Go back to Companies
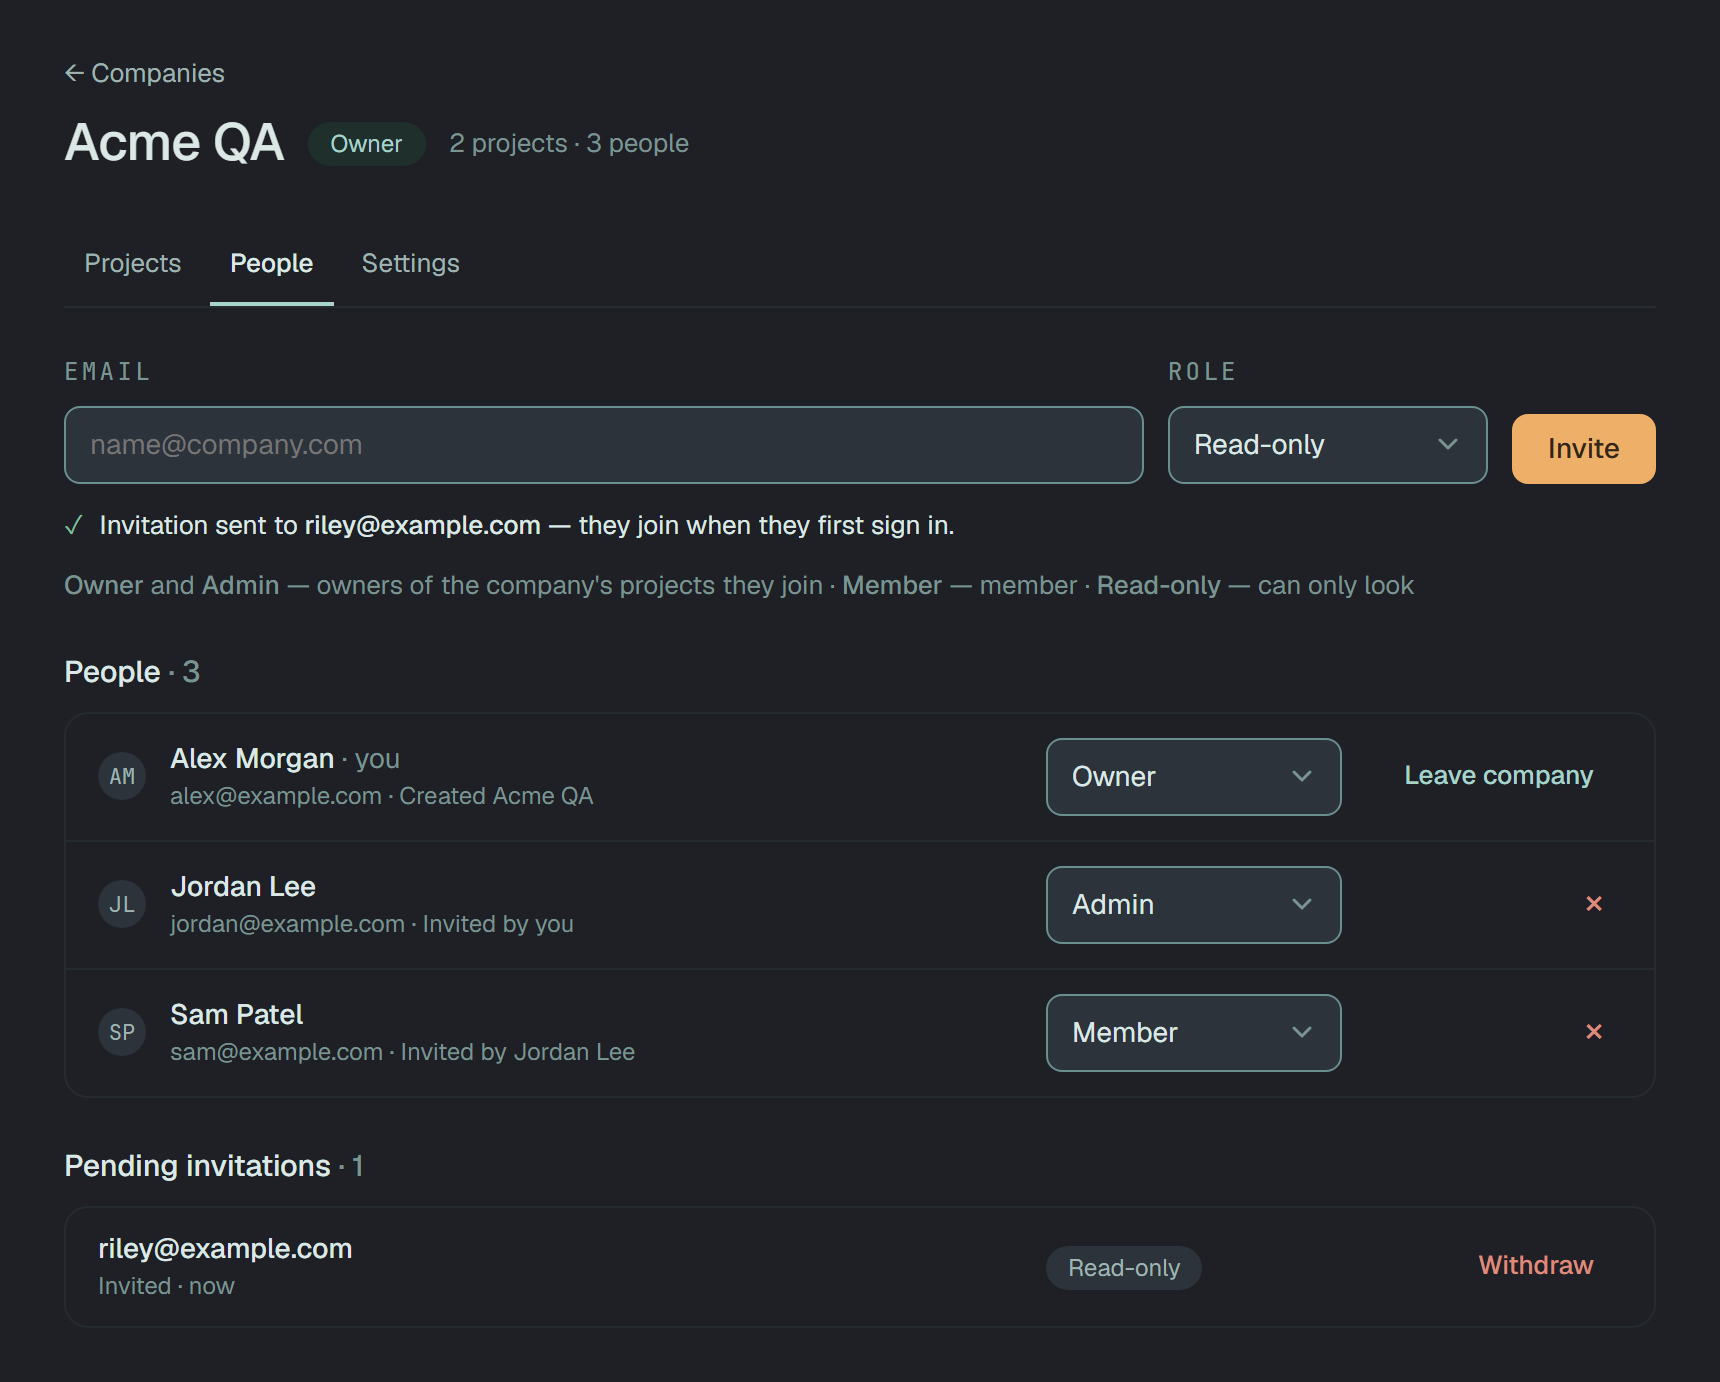Screen dimensions: 1720x1382 pos(145,73)
